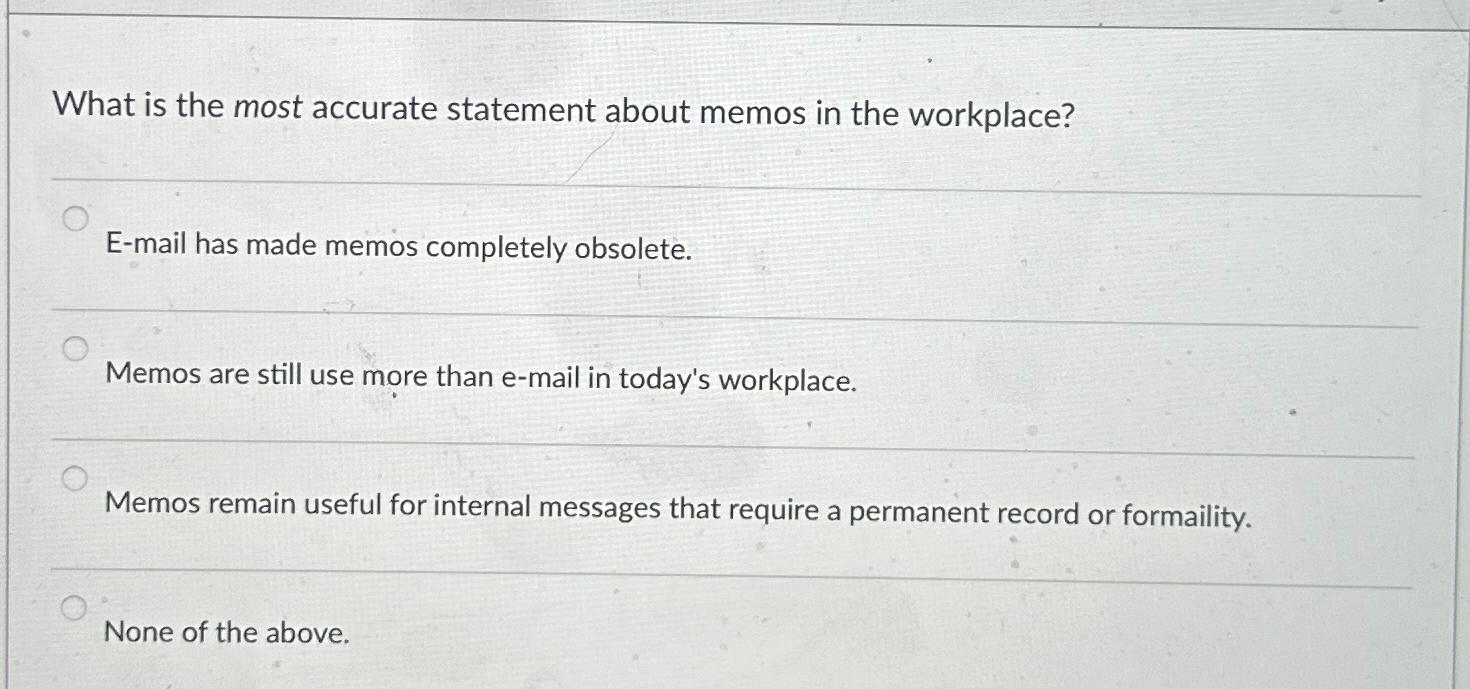The height and width of the screenshot is (689, 1470).
Task: Select the radio button for the permanent record answer
Action: click(76, 480)
